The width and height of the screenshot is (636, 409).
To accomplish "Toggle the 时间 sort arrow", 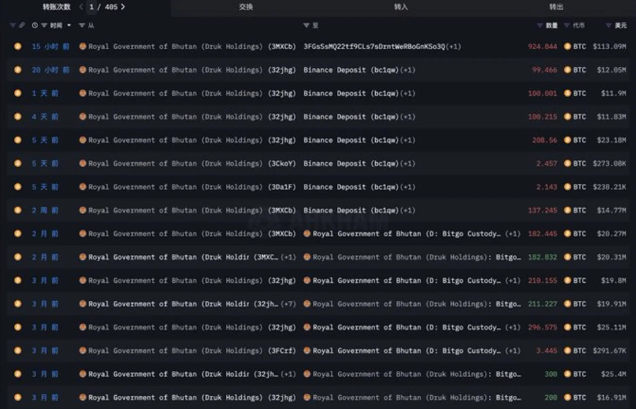I will point(69,25).
